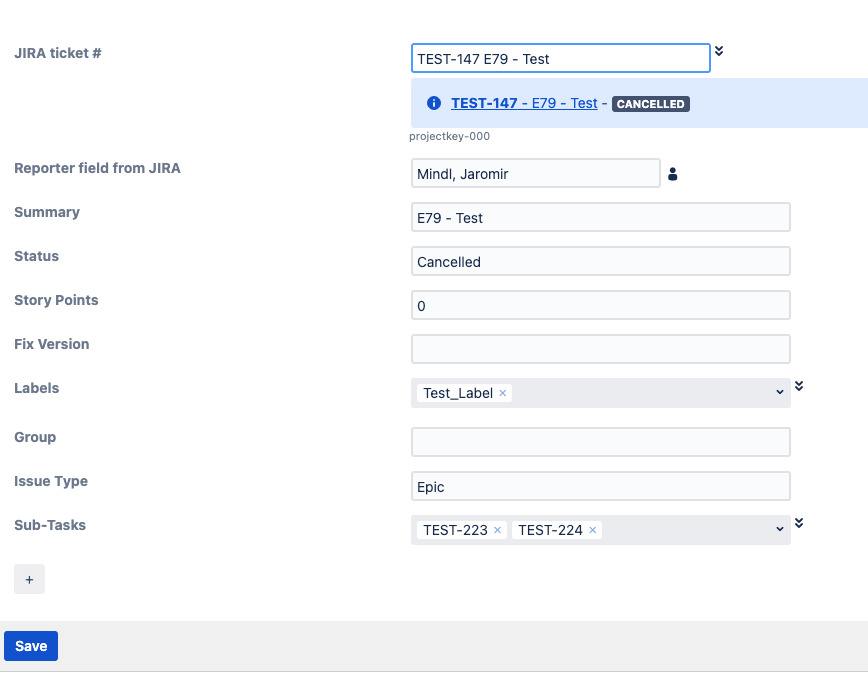
Task: Click the 'Story Points' label
Action: tap(56, 300)
